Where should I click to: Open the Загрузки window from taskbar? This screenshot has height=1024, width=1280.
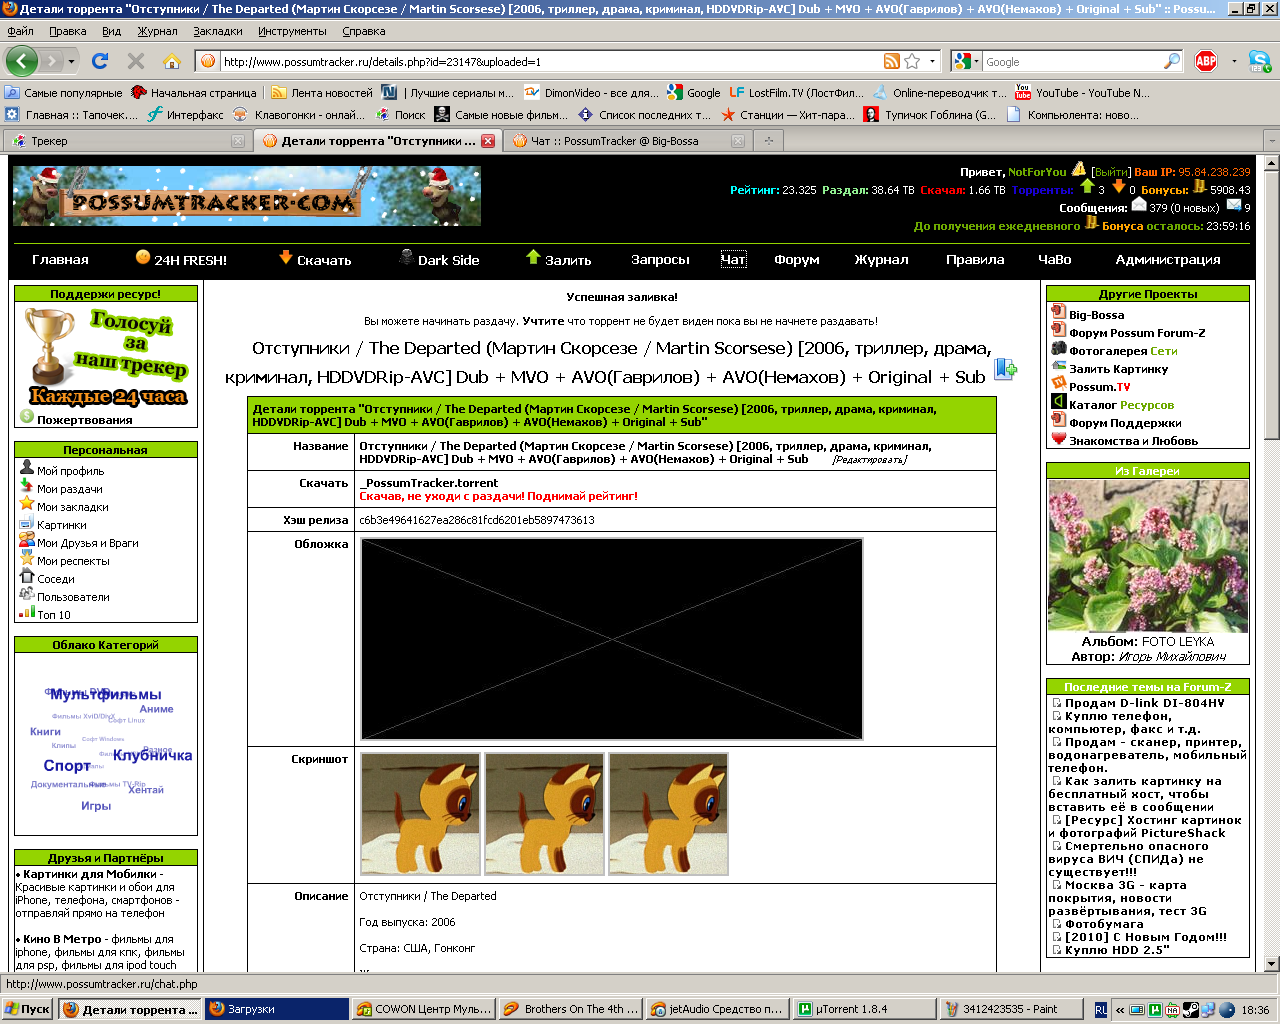[x=277, y=1009]
